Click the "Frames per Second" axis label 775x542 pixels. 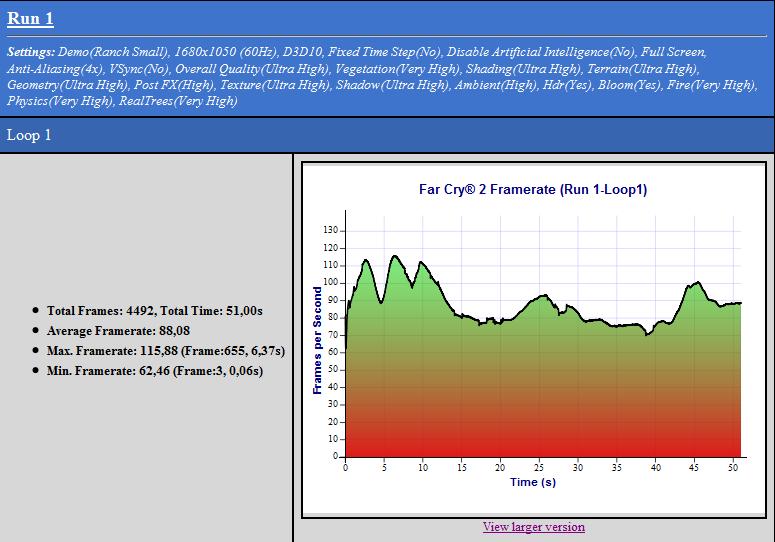(x=317, y=340)
